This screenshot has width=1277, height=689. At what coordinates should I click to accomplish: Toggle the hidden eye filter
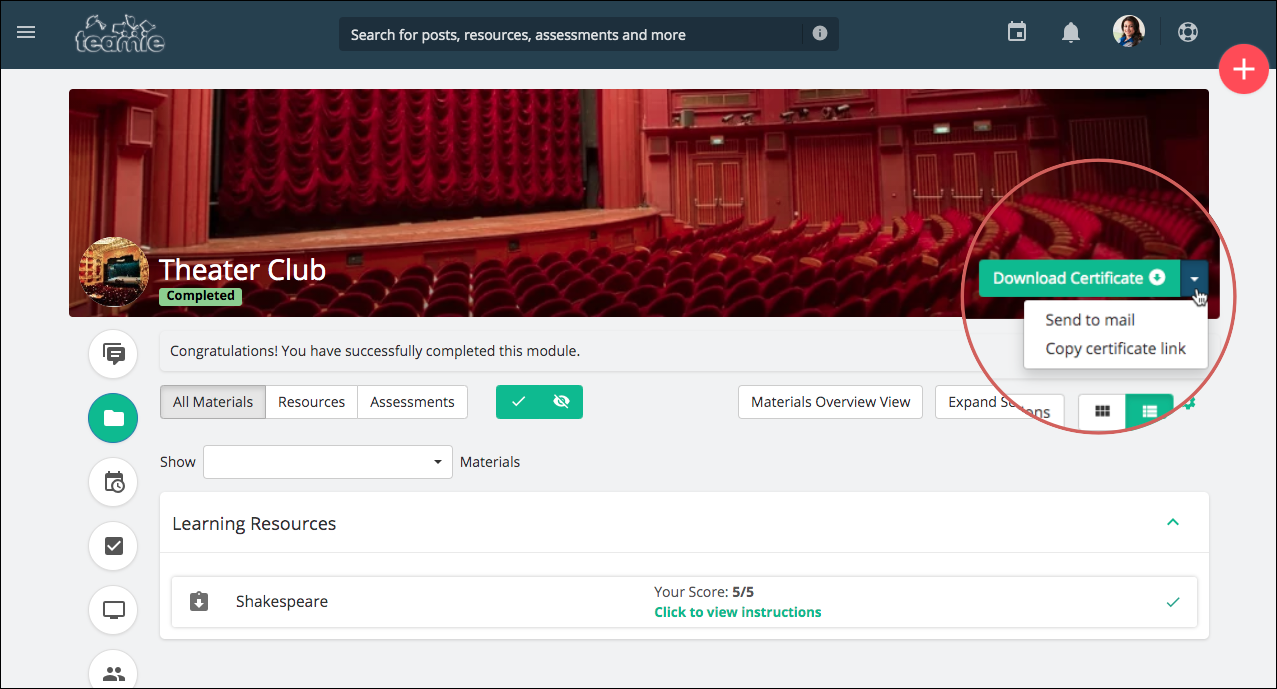tap(561, 402)
